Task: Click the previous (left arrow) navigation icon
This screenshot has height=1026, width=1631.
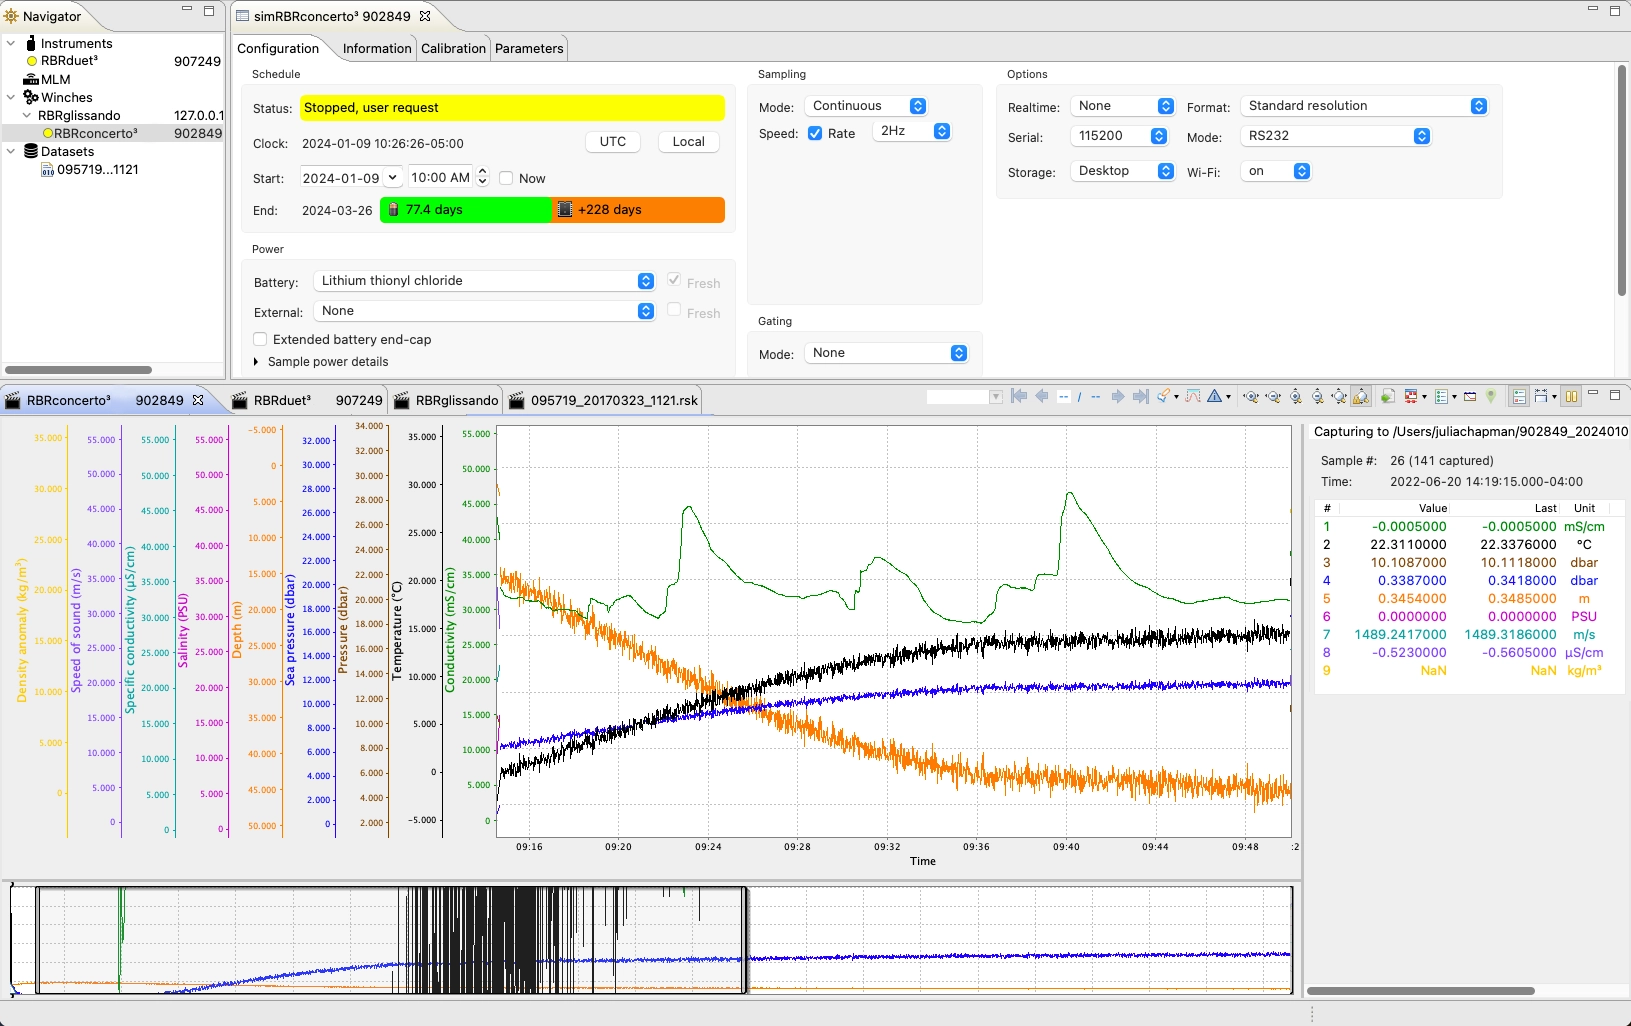Action: (x=1042, y=396)
